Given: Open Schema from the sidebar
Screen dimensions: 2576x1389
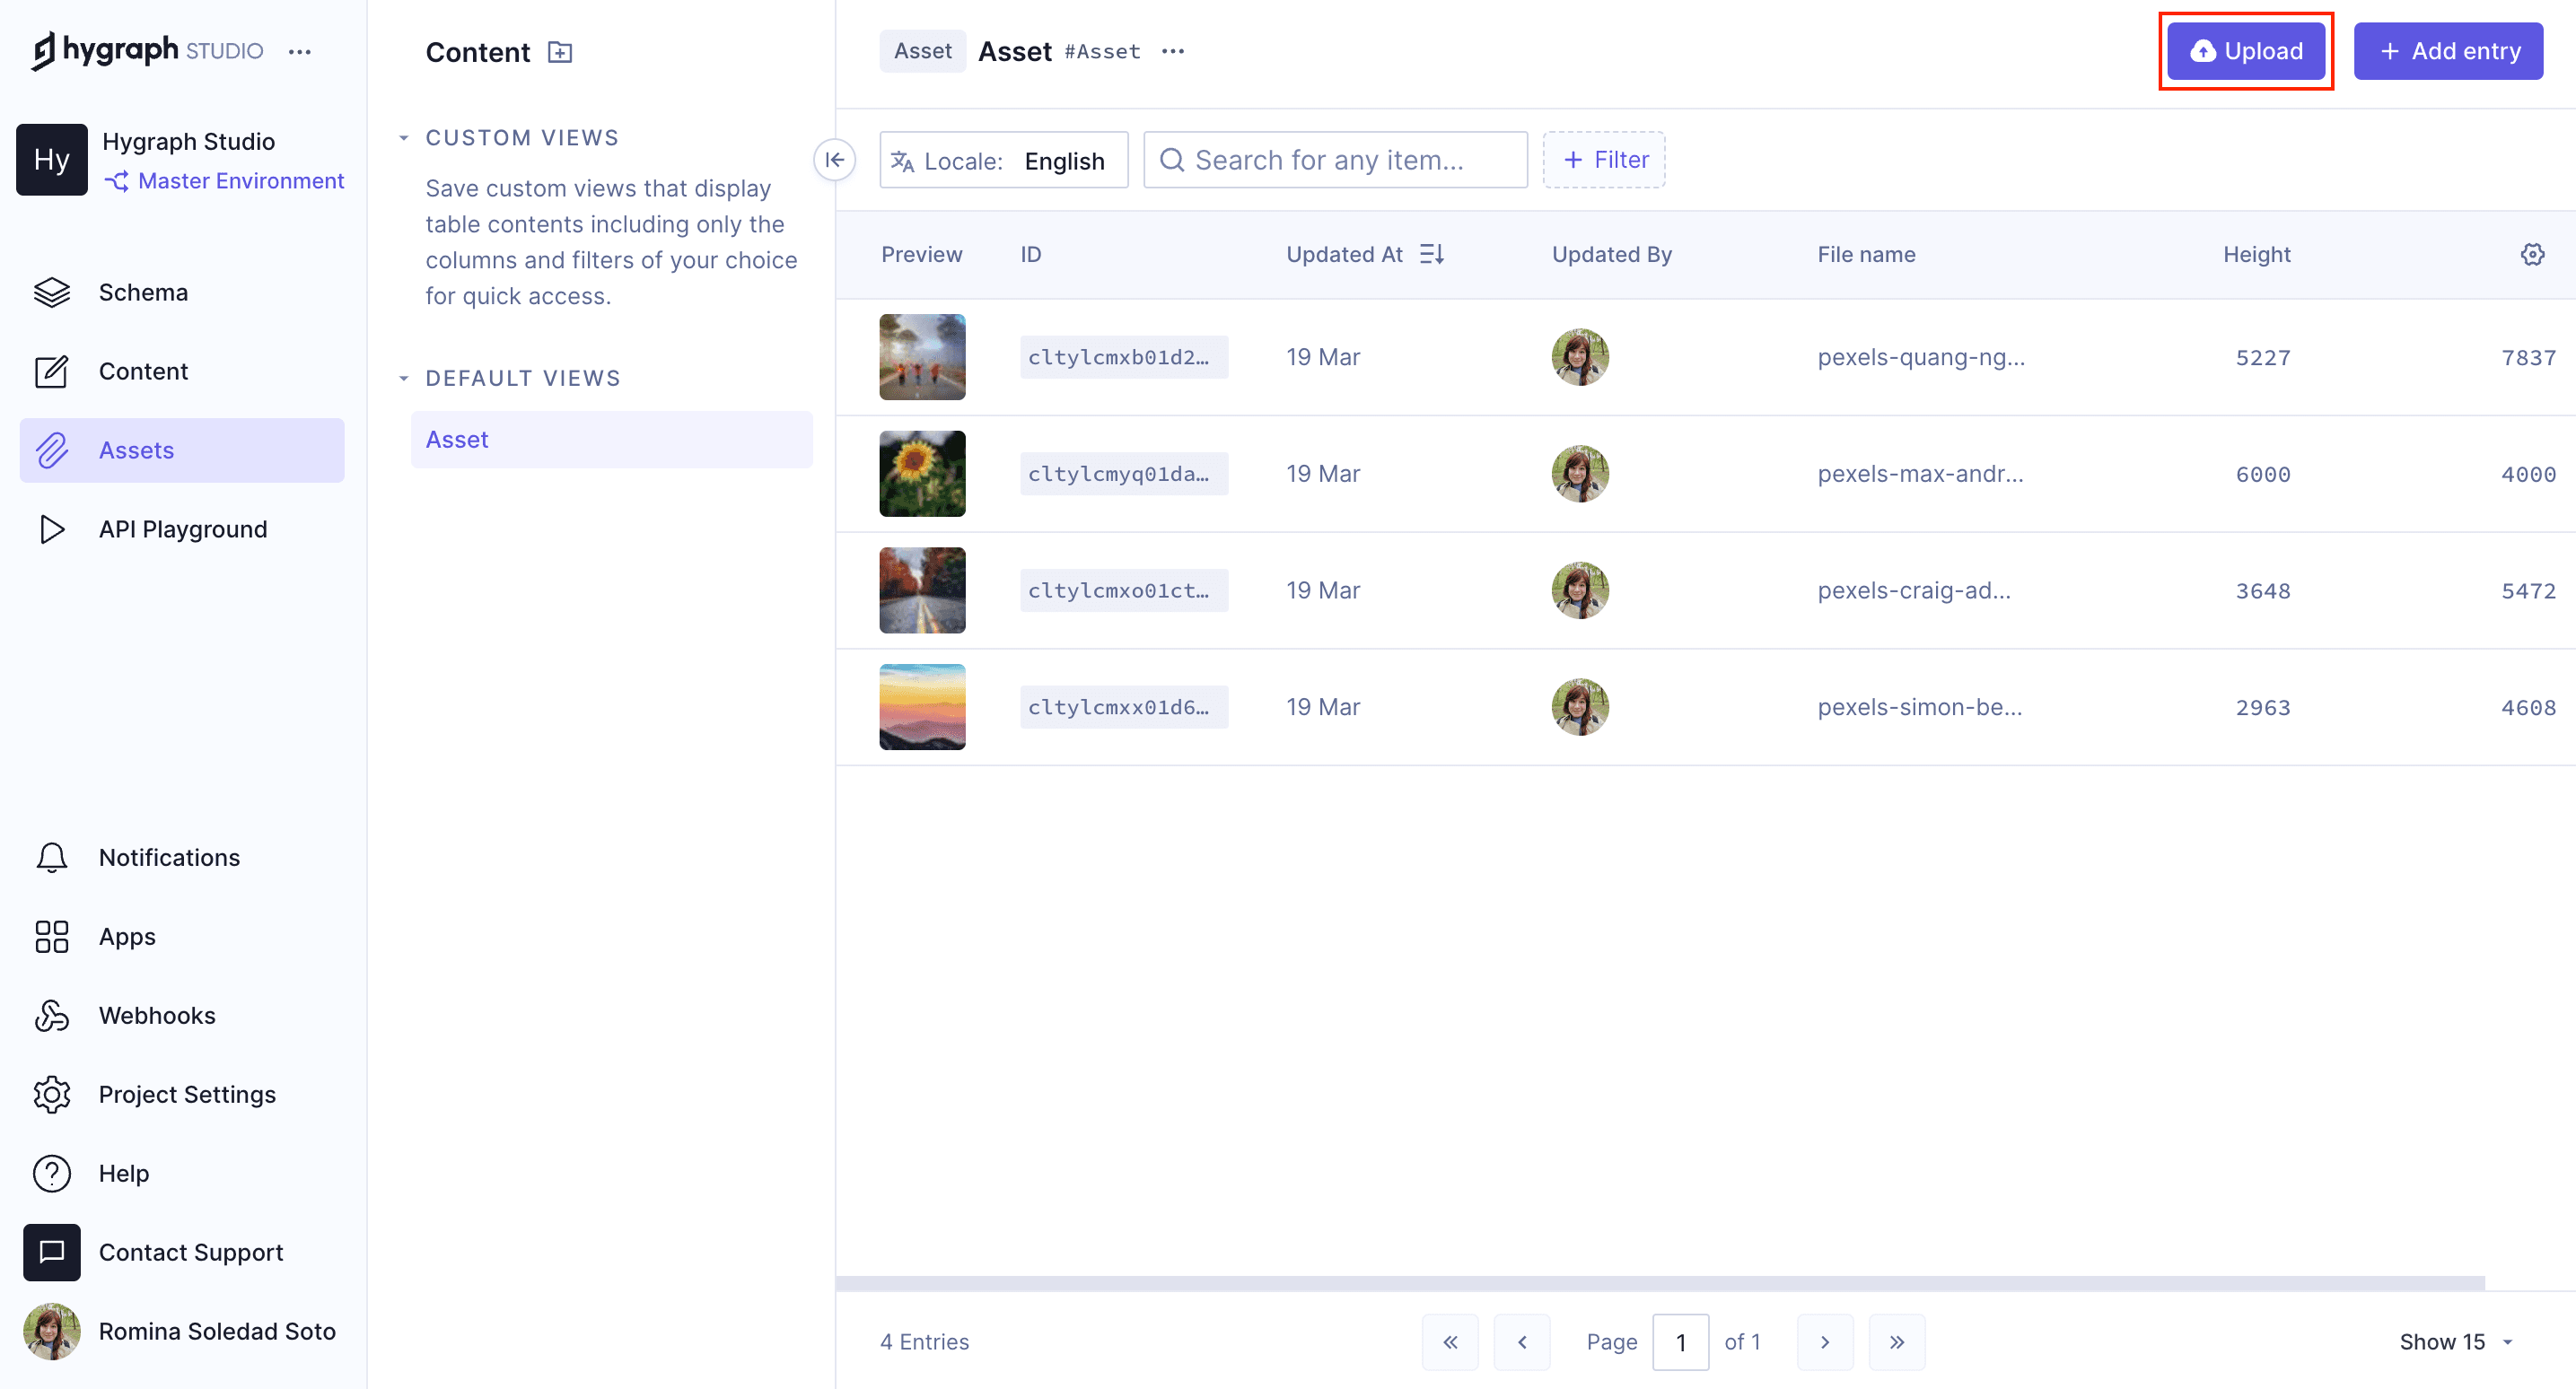Looking at the screenshot, I should pos(143,292).
